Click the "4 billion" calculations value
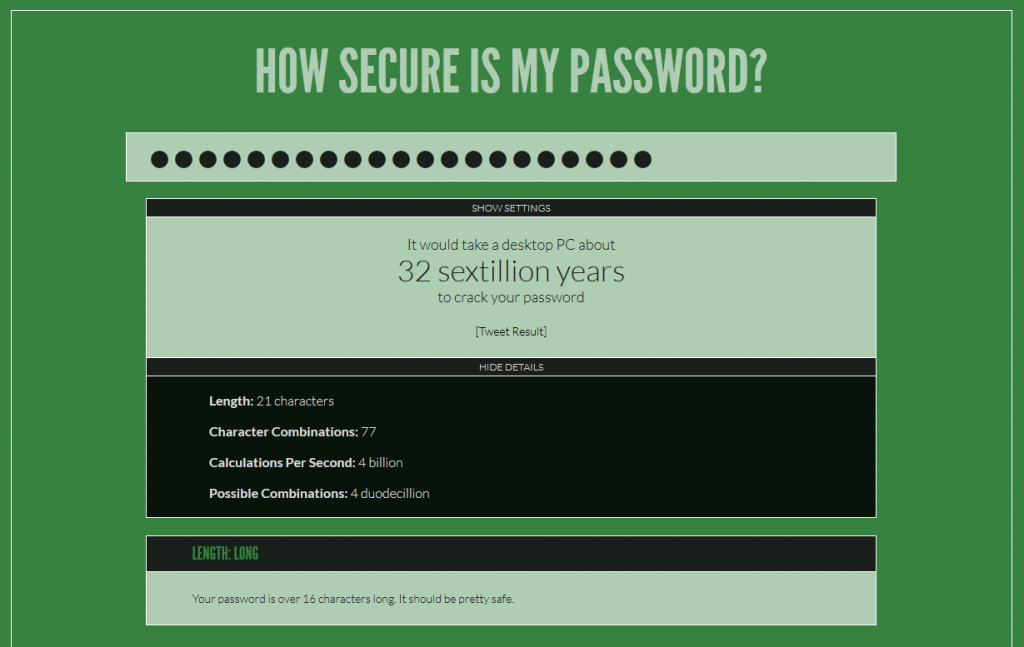1024x647 pixels. (x=381, y=463)
